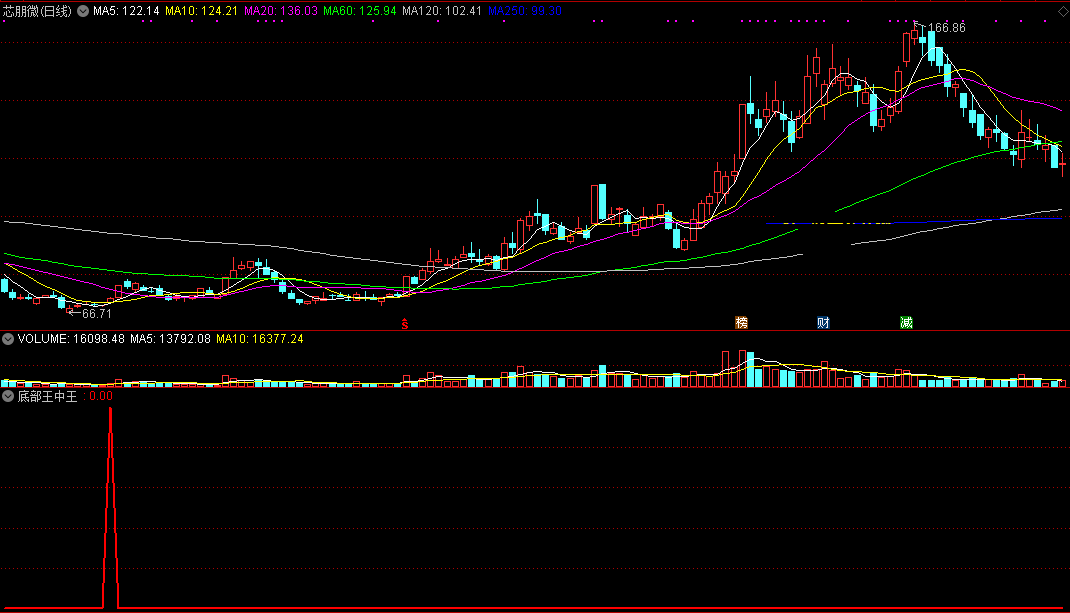1070x613 pixels.
Task: Click the 66.71 low price label
Action: pyautogui.click(x=96, y=314)
